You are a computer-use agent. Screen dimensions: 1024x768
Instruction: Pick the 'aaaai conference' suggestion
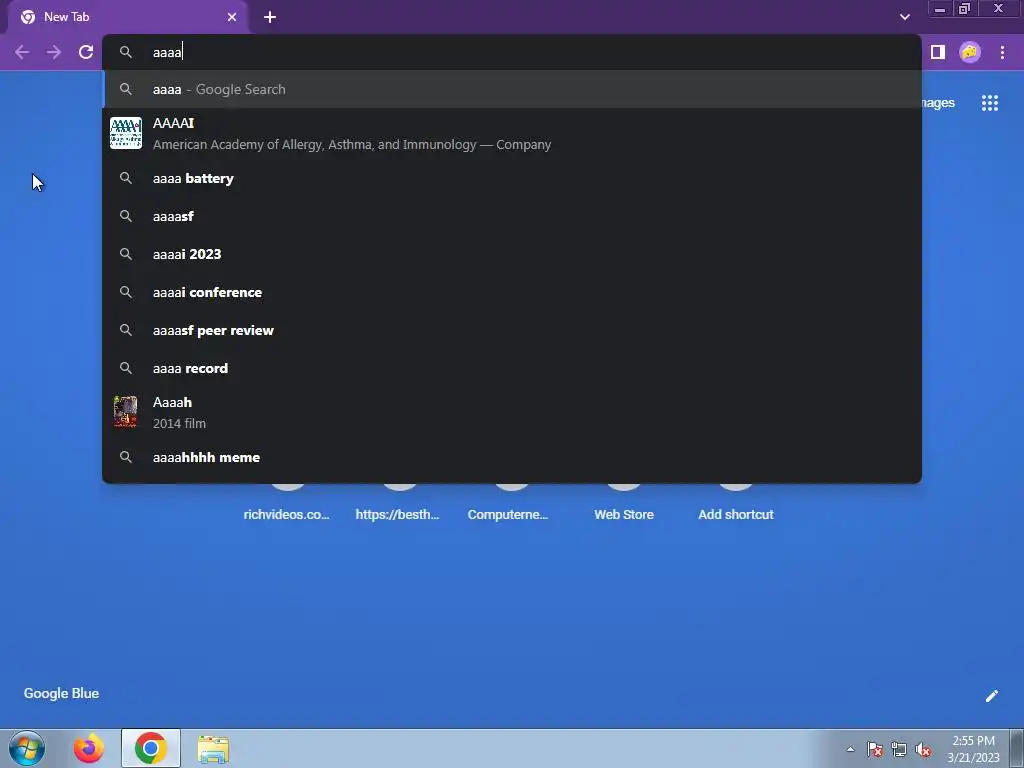coord(511,292)
